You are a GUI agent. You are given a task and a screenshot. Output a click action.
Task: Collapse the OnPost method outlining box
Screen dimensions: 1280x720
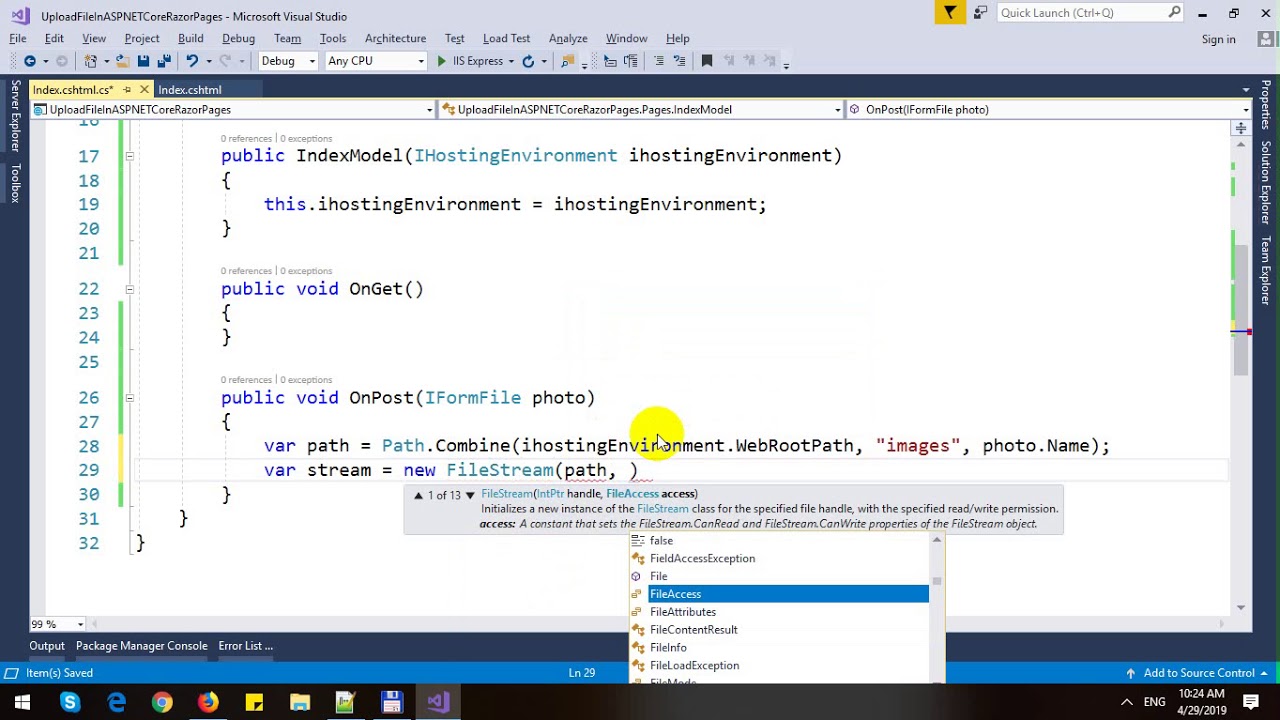(x=129, y=398)
